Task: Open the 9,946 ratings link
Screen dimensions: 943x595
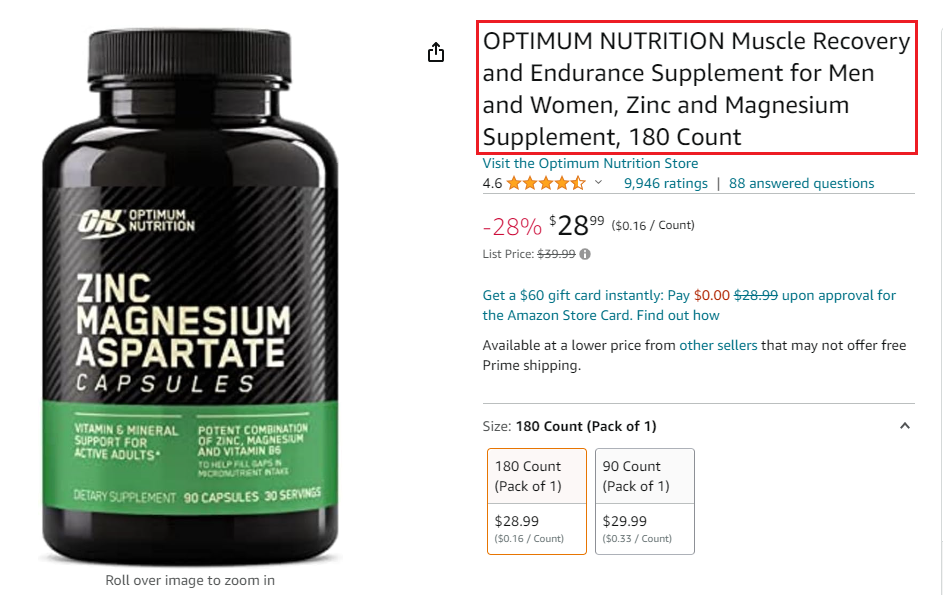Action: click(x=665, y=183)
